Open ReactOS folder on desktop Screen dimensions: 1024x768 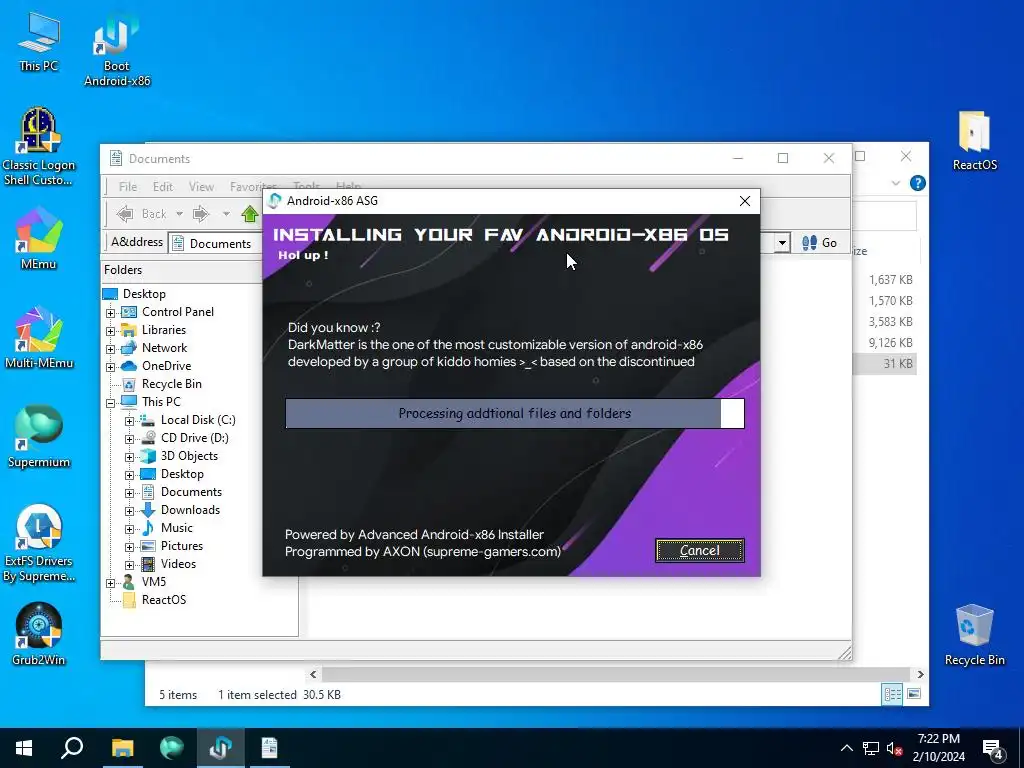(x=974, y=140)
